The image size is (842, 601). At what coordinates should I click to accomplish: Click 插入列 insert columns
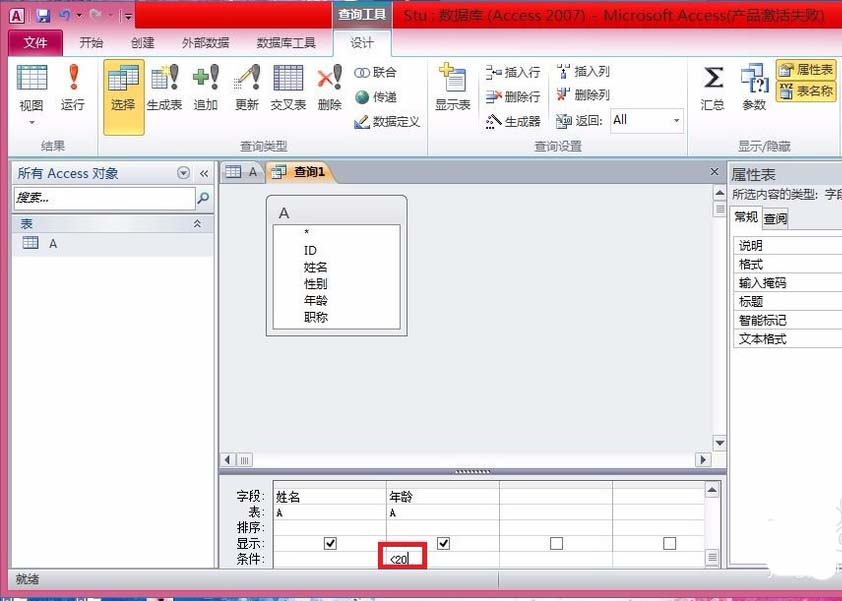point(583,71)
